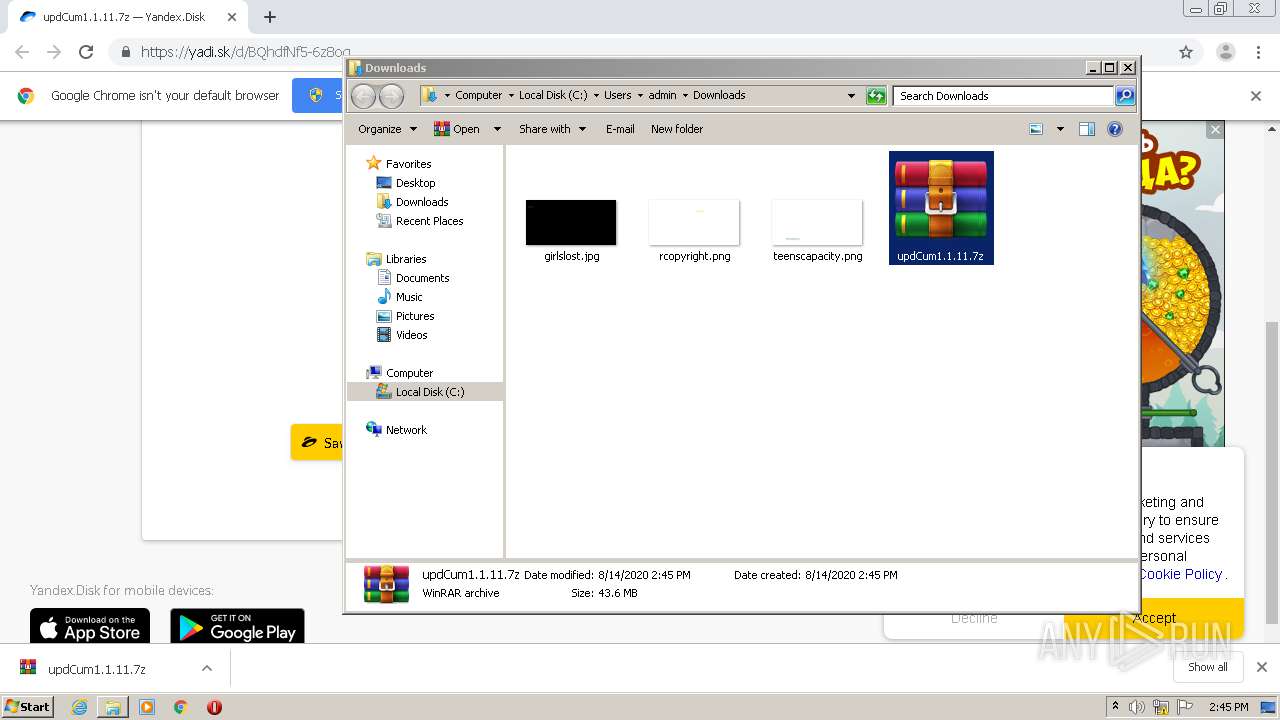Select the updCum1.1.11.7z WinRAR archive
Image resolution: width=1280 pixels, height=720 pixels.
click(x=941, y=208)
